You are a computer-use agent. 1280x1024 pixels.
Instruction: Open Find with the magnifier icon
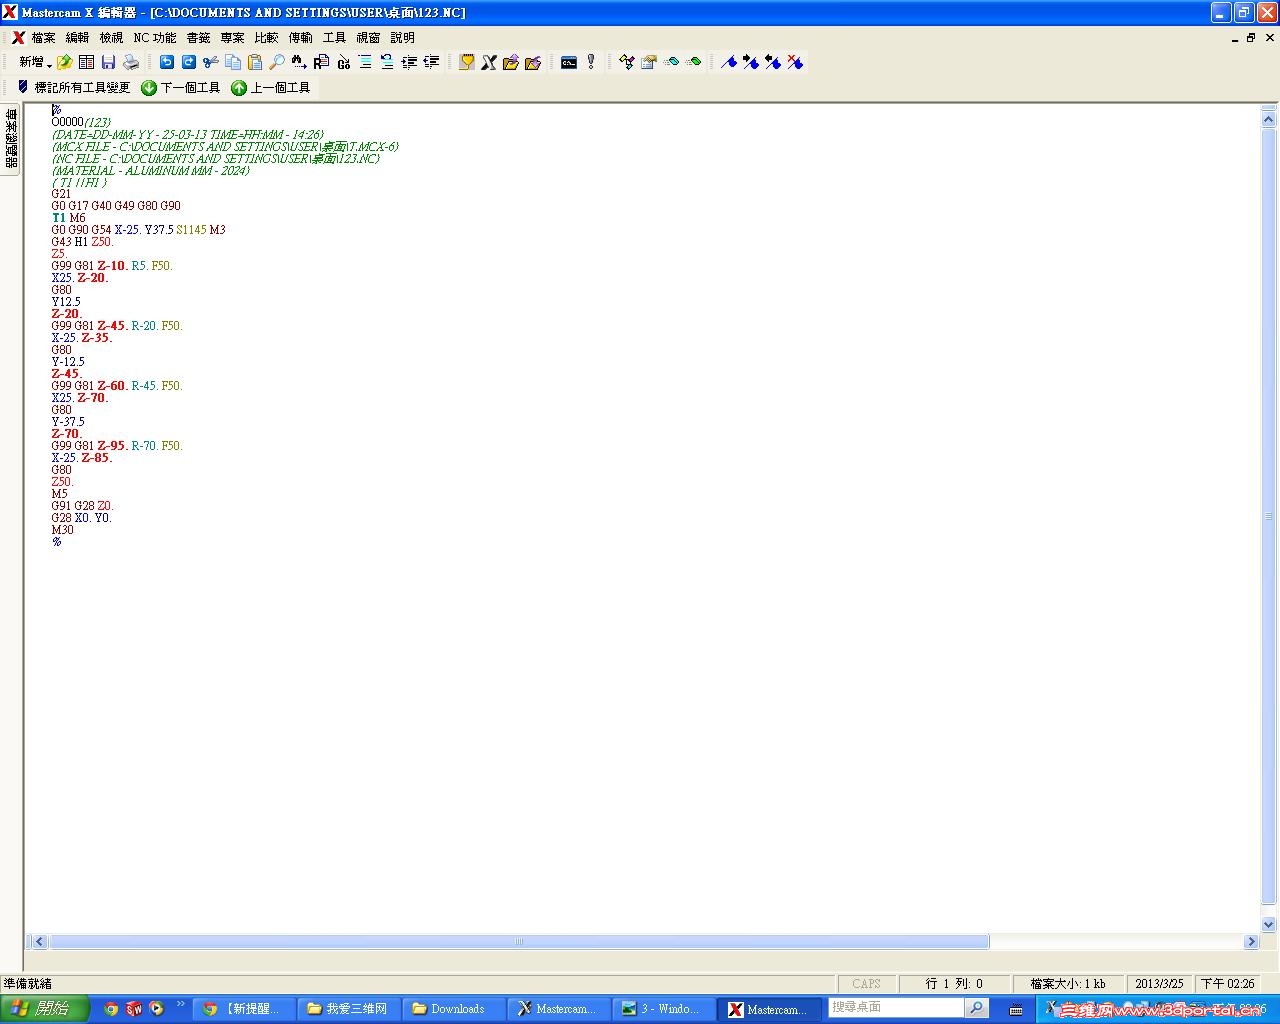(x=277, y=62)
